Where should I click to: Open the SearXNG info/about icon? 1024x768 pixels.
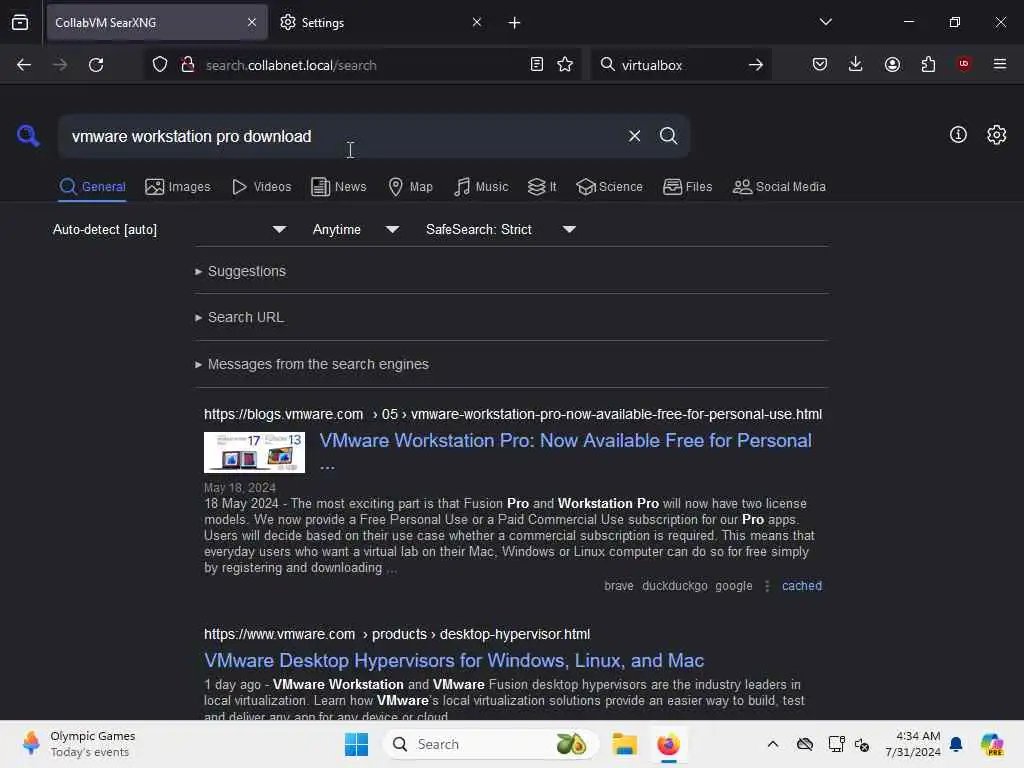957,135
